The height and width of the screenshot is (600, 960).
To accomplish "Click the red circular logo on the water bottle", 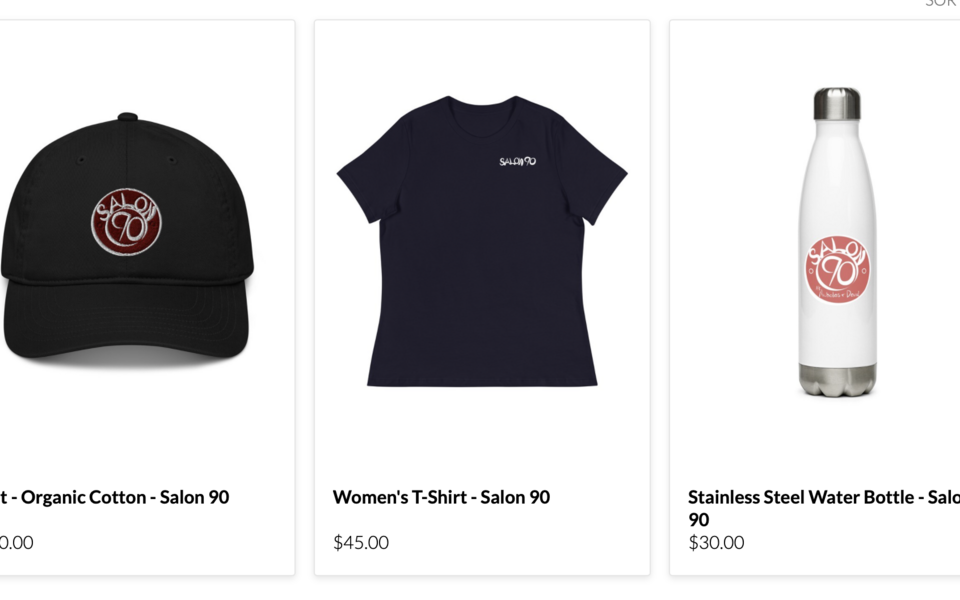I will 837,269.
